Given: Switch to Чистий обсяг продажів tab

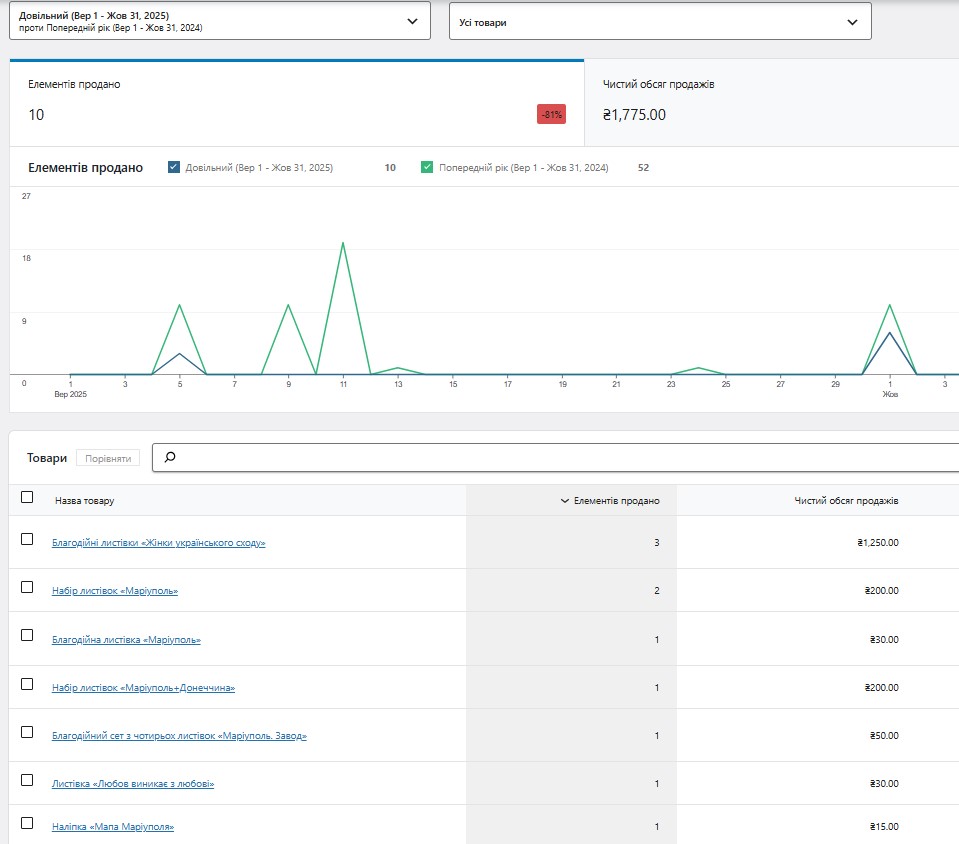Looking at the screenshot, I should [x=770, y=103].
